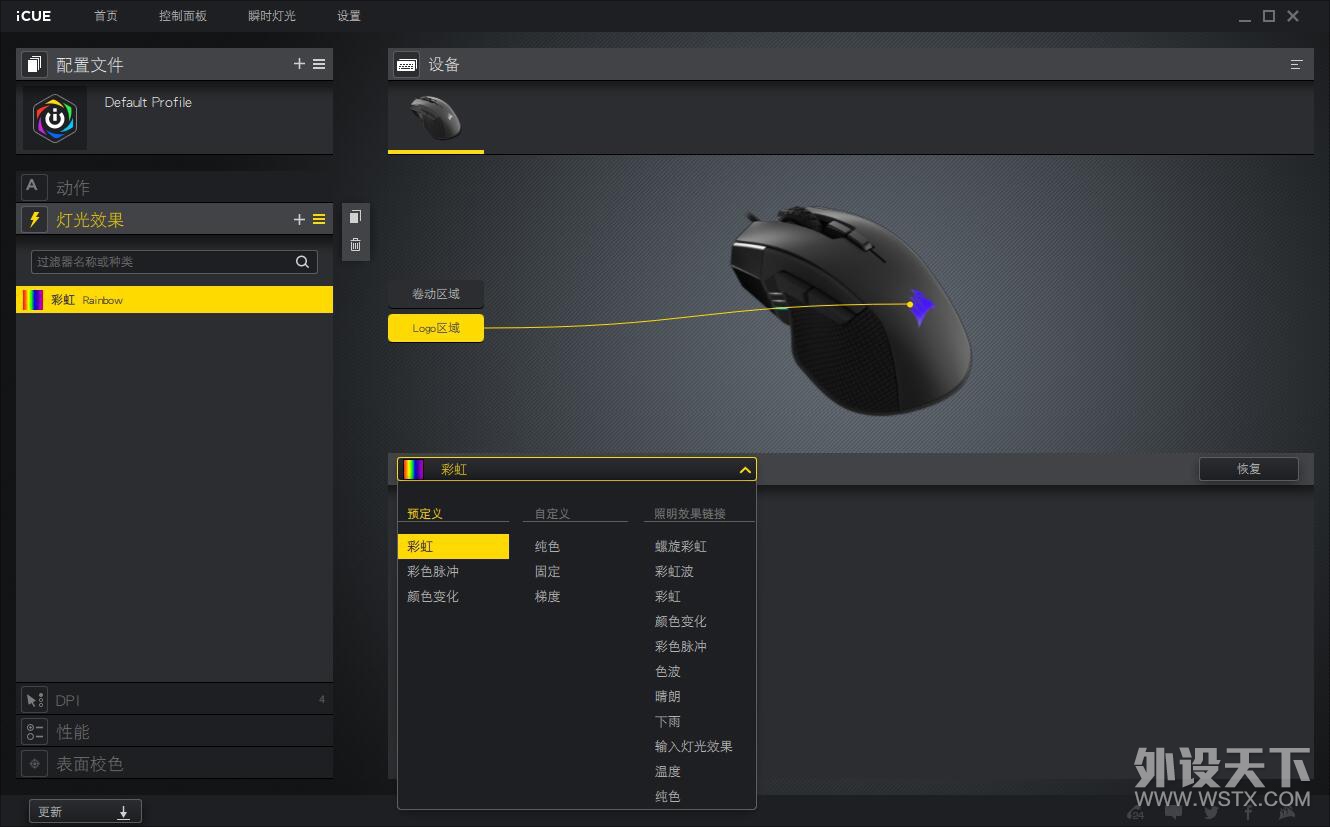Add a new lighting effect
The image size is (1330, 827).
point(299,219)
